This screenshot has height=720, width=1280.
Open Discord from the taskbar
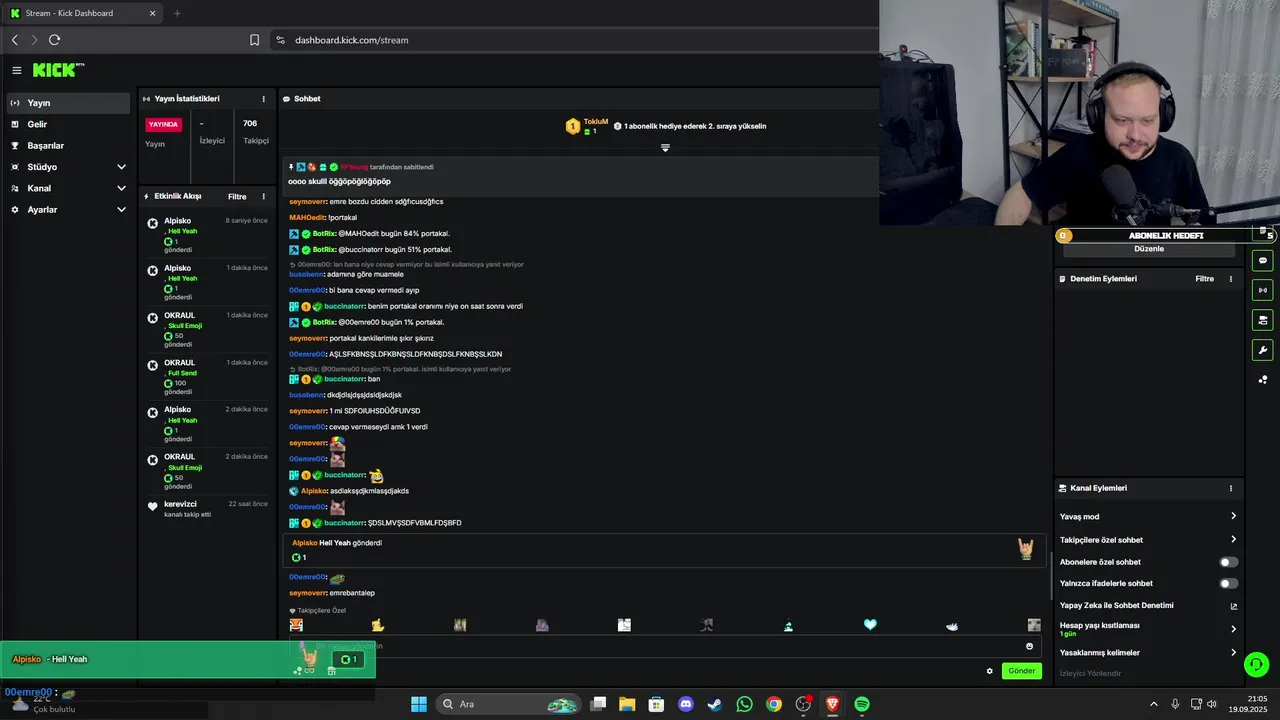pyautogui.click(x=686, y=704)
